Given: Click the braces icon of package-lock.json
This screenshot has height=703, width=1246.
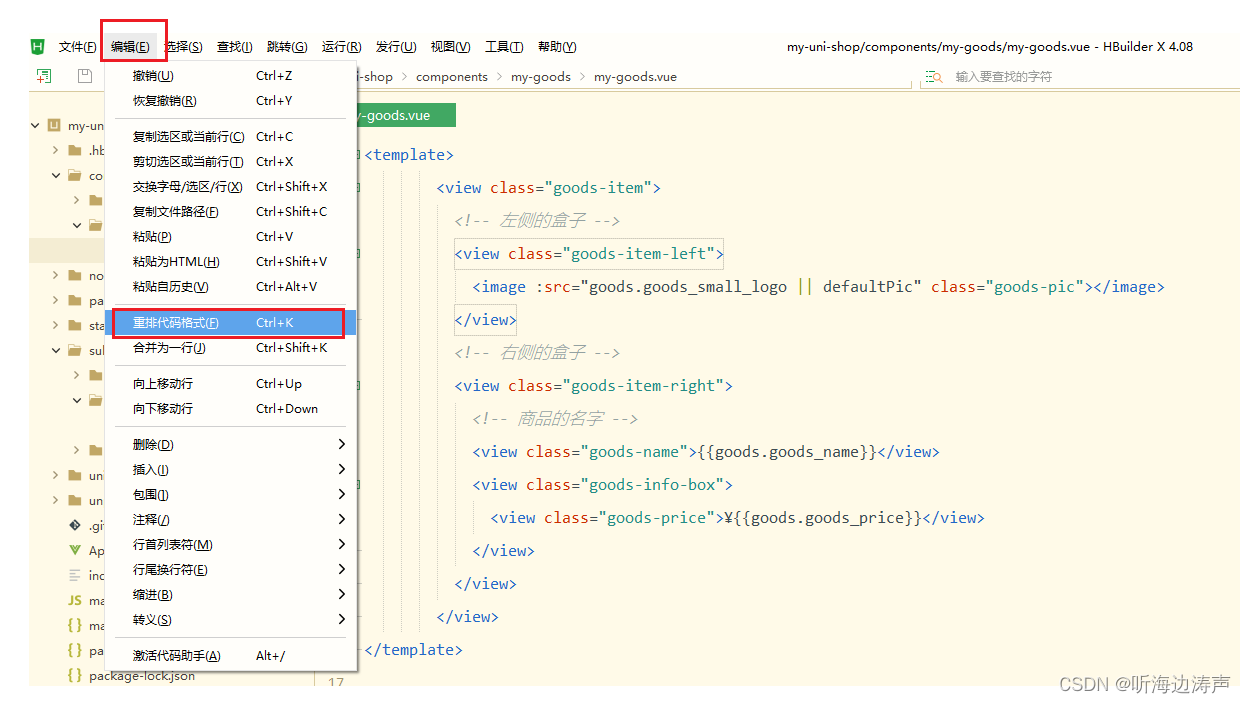Looking at the screenshot, I should click(75, 675).
